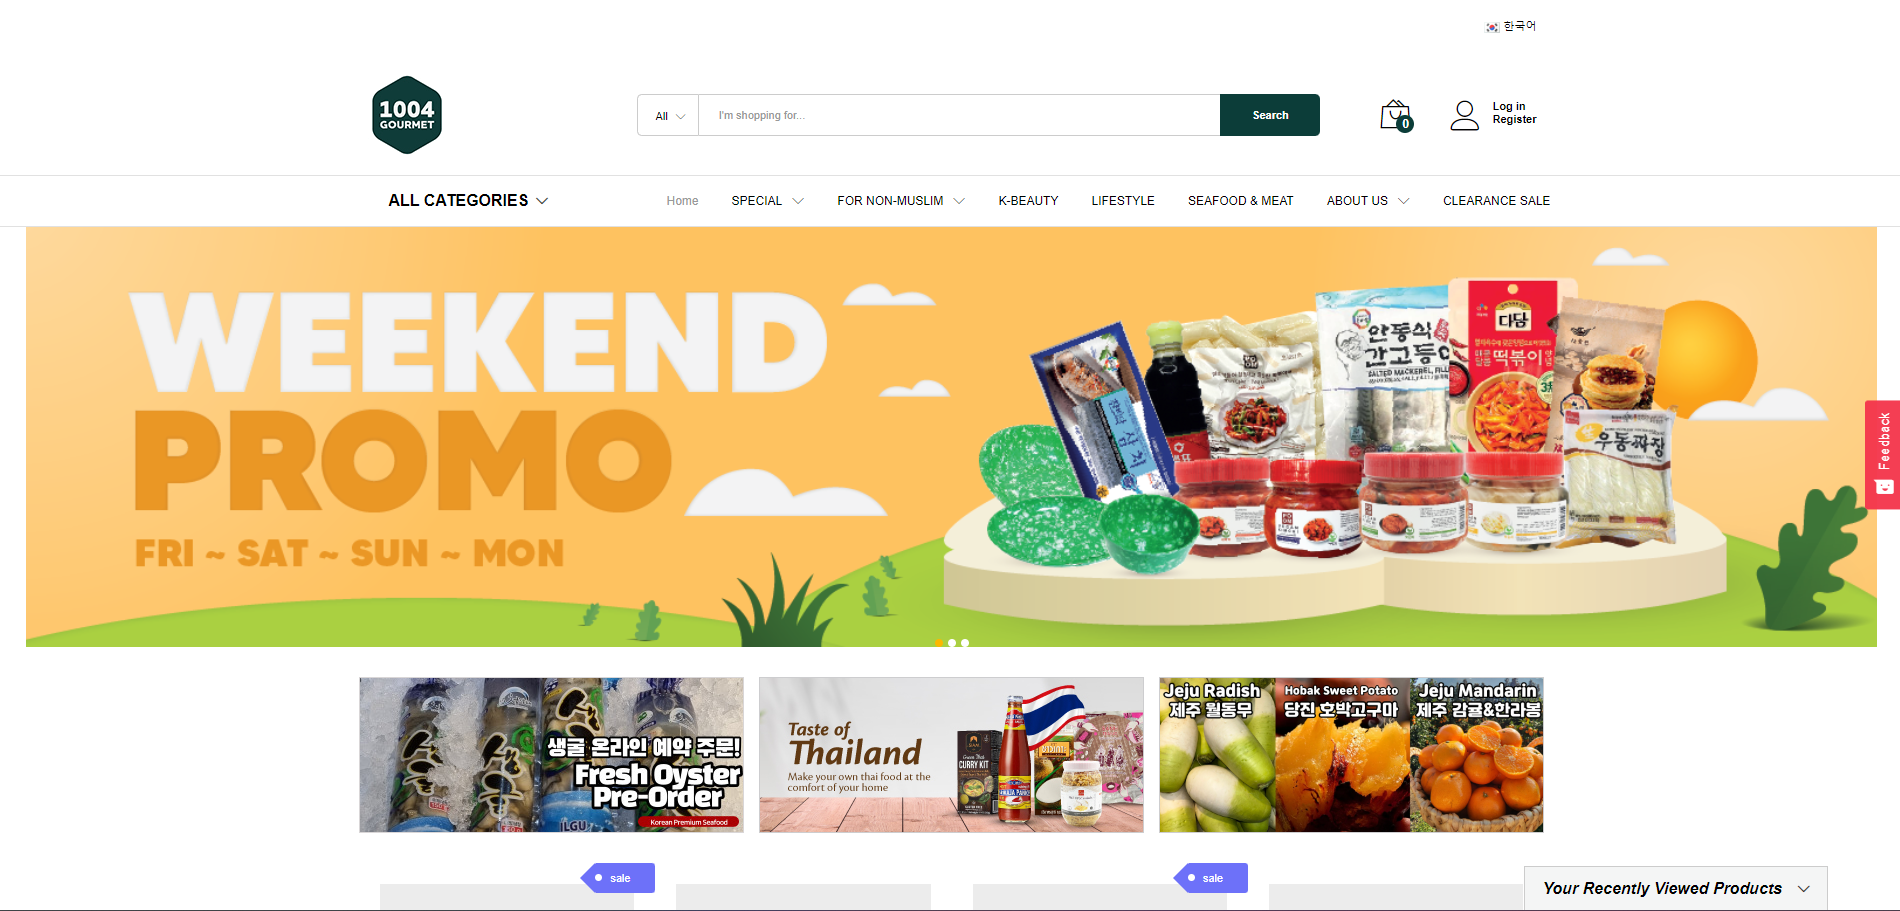The height and width of the screenshot is (911, 1900).
Task: Open the shopping cart icon
Action: coord(1396,115)
